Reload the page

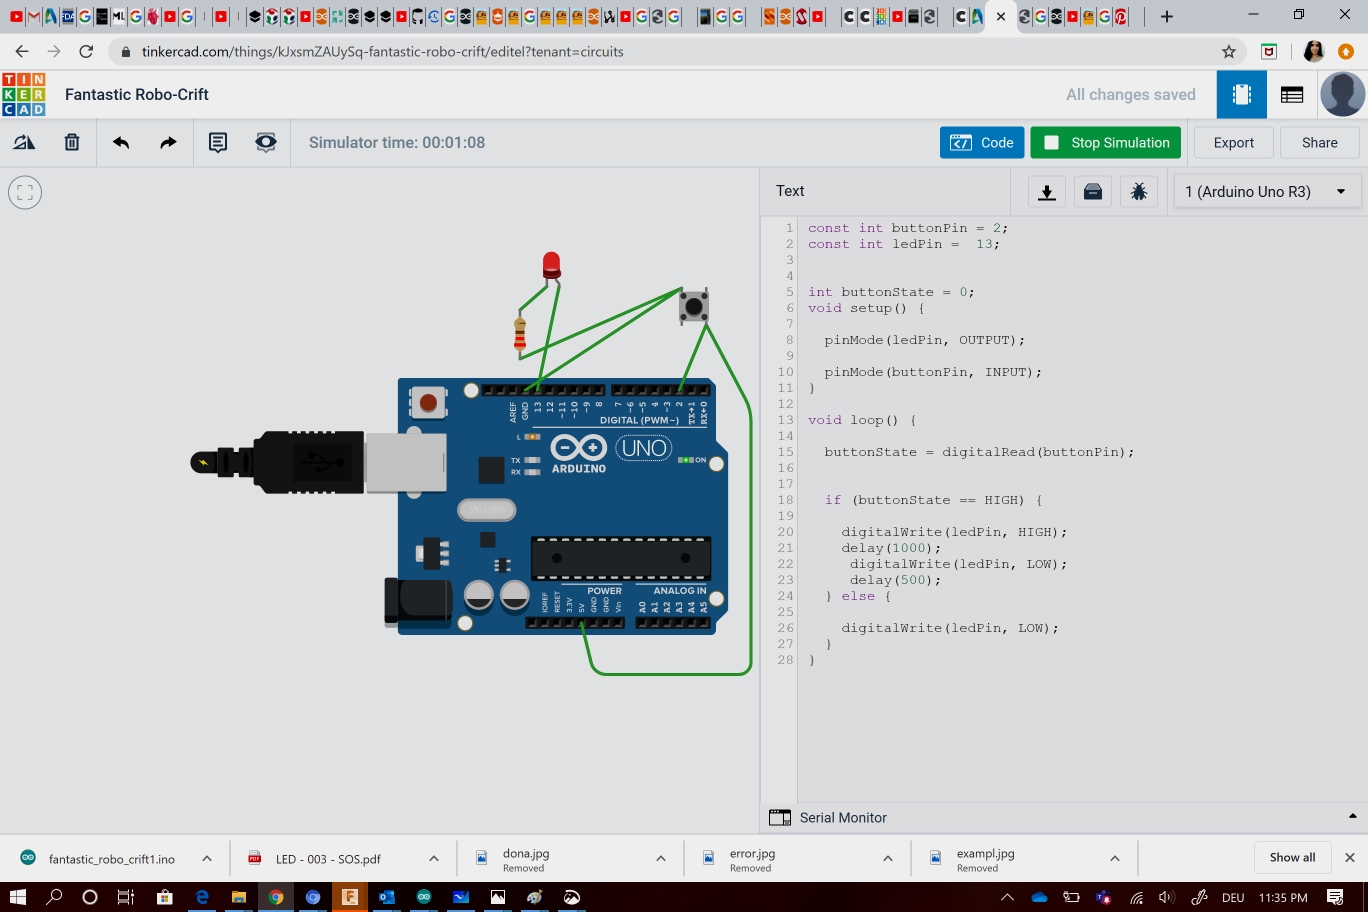click(x=86, y=52)
